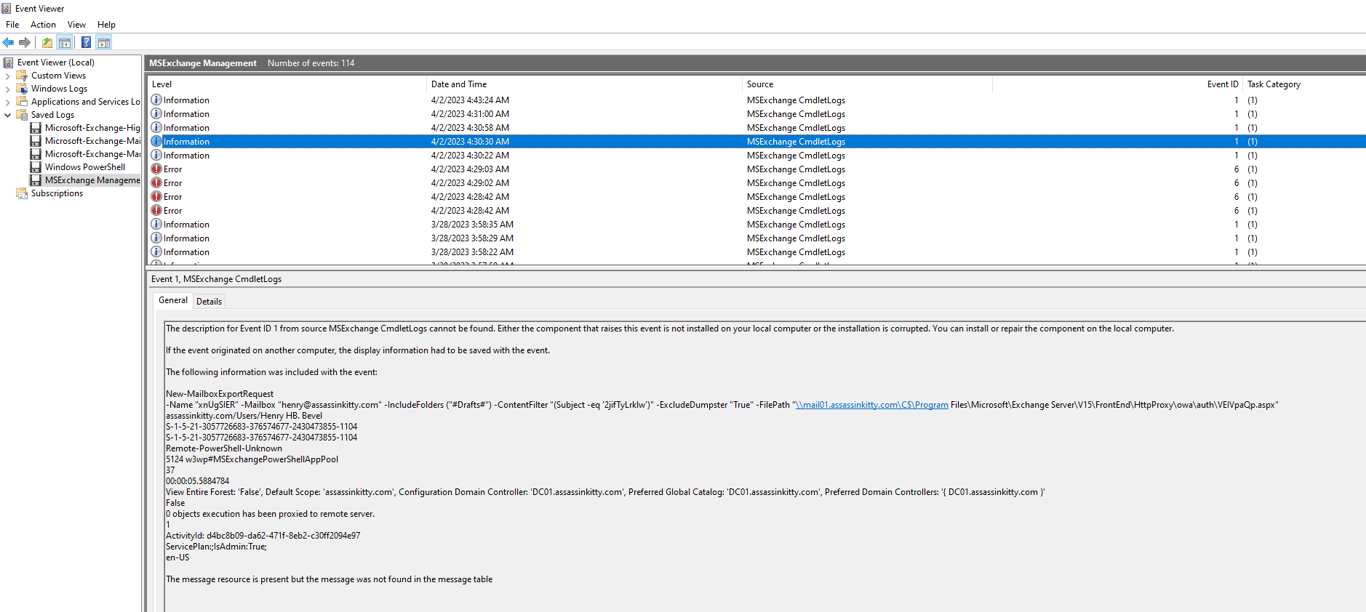Click the date cell 3/28/2023 3:58:35 AM
The height and width of the screenshot is (612, 1366).
472,224
